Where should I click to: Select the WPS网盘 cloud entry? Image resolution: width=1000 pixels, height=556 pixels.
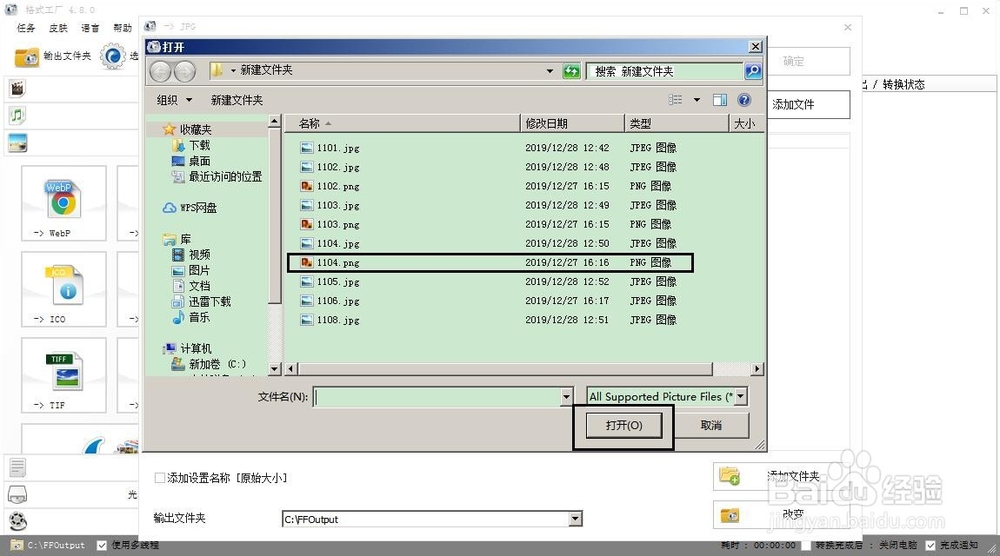(x=189, y=208)
